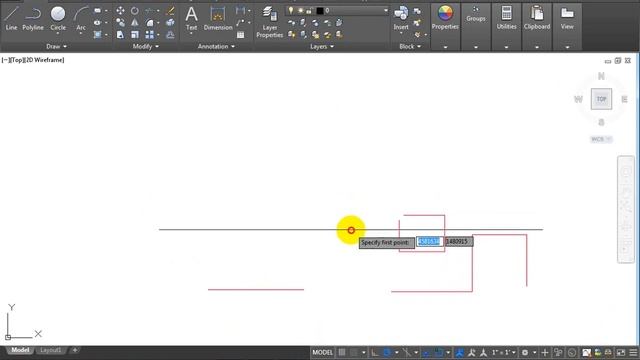Open the View panel
640x360 pixels.
tap(567, 18)
